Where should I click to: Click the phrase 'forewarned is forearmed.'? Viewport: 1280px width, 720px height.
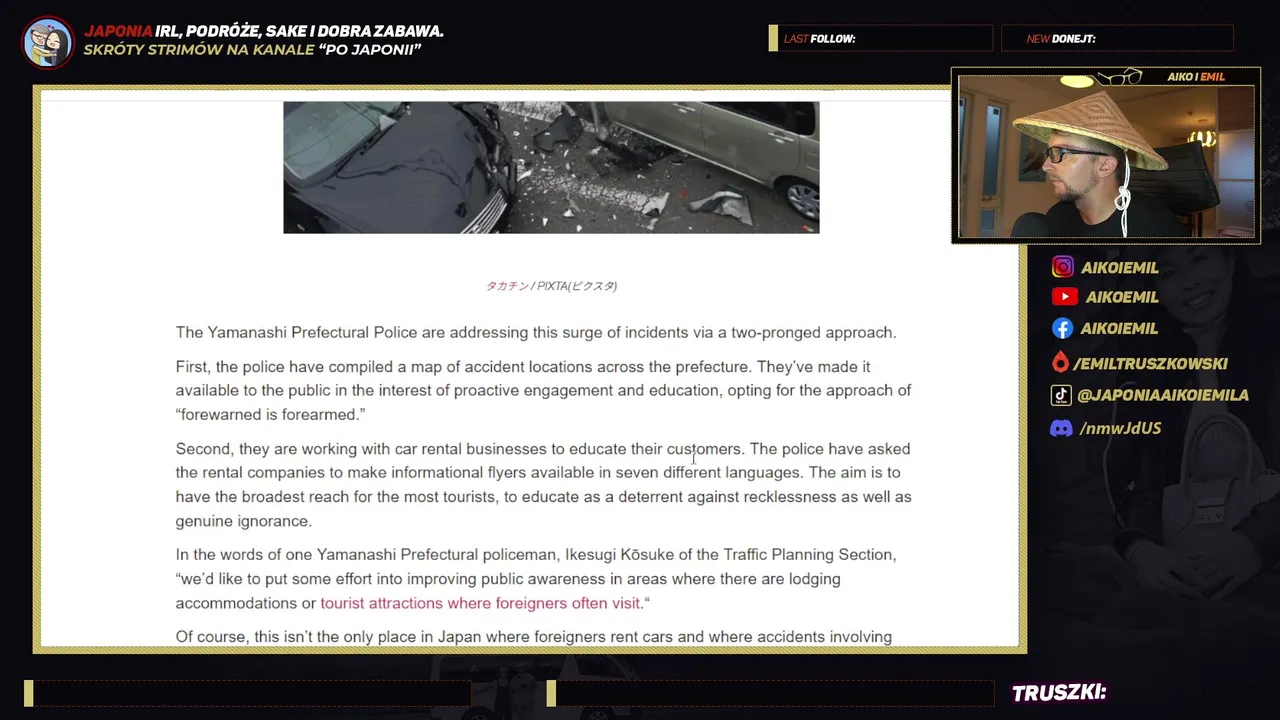pos(269,415)
